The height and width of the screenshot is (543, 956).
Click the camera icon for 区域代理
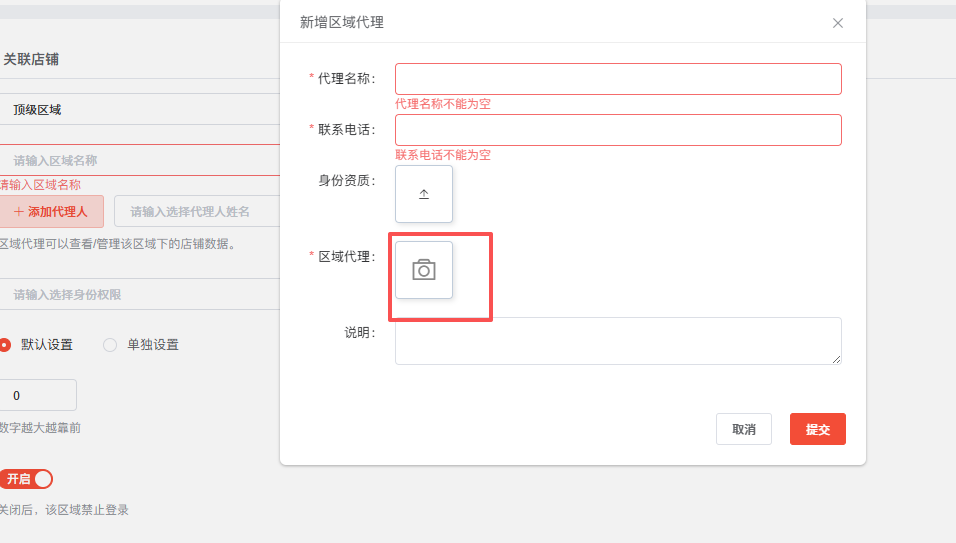[x=424, y=270]
